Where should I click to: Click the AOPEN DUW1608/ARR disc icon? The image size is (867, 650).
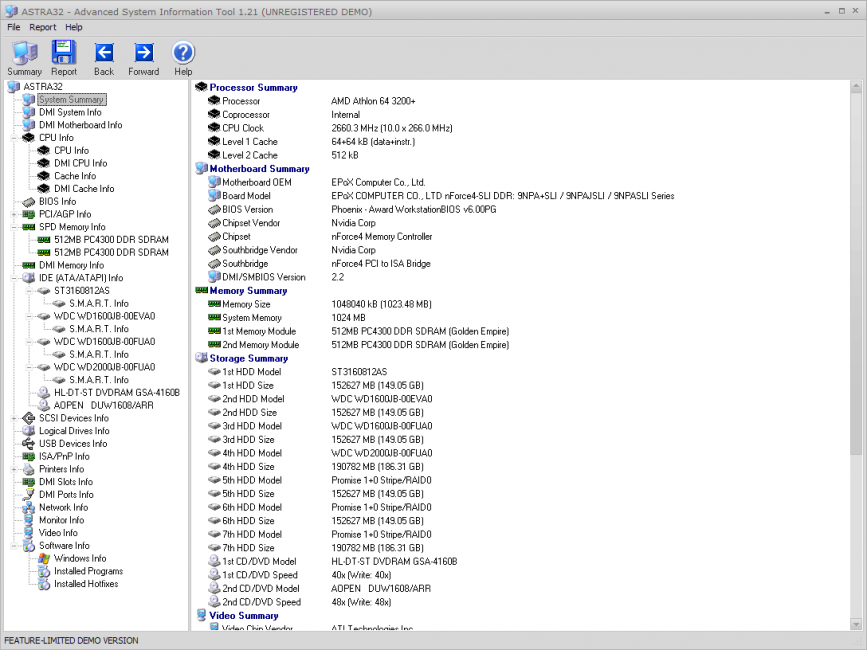(x=44, y=405)
